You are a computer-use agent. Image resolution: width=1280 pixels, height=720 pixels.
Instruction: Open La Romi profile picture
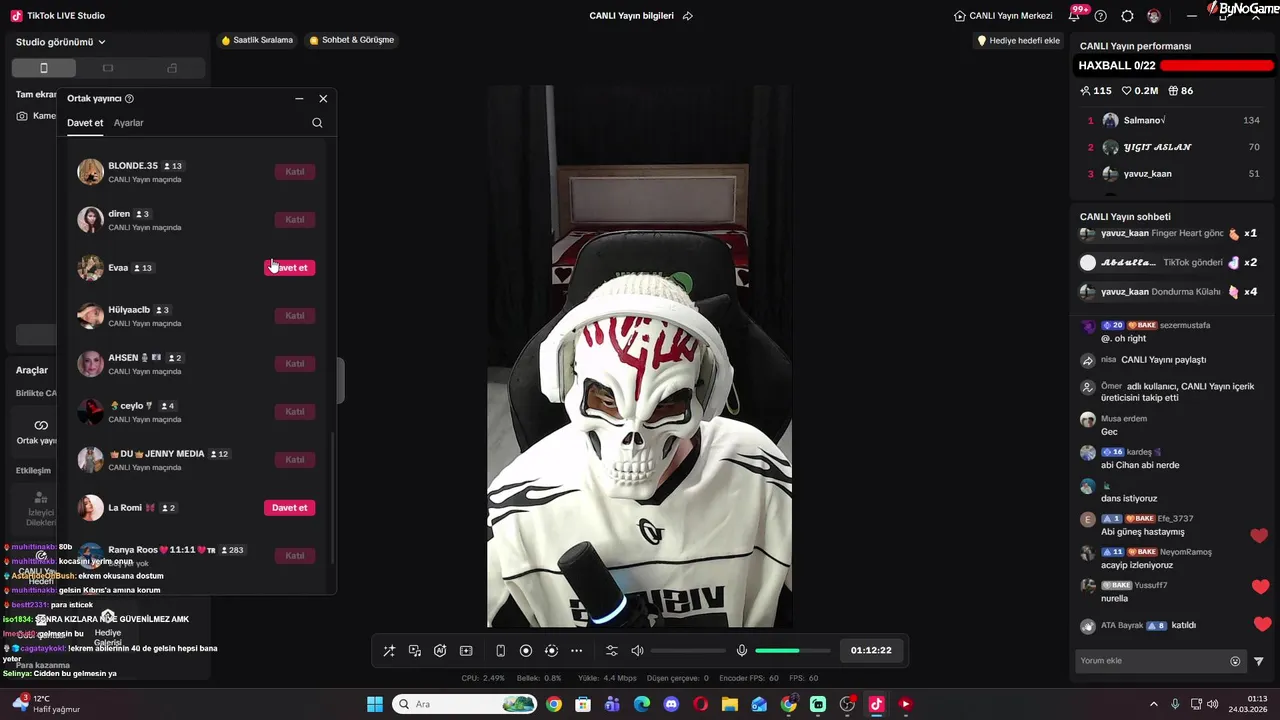[91, 508]
